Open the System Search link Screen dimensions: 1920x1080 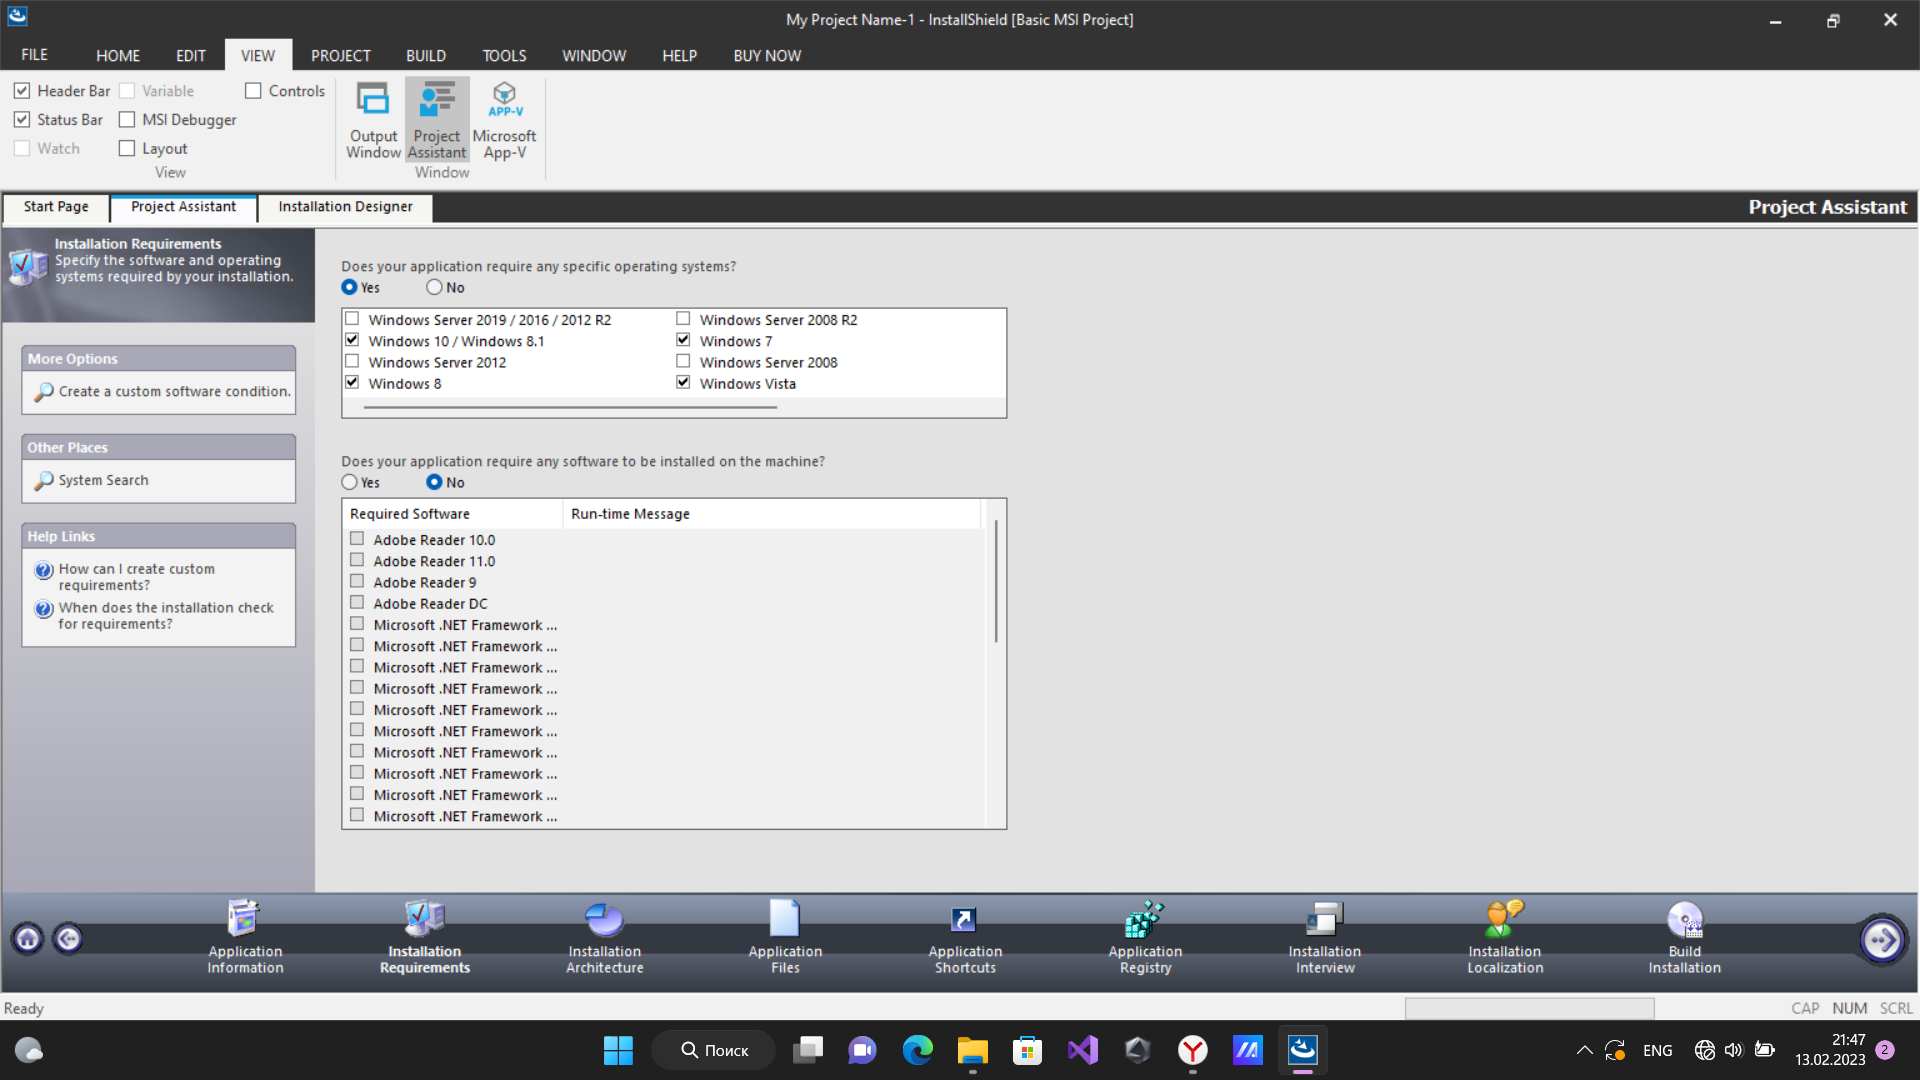pyautogui.click(x=103, y=481)
